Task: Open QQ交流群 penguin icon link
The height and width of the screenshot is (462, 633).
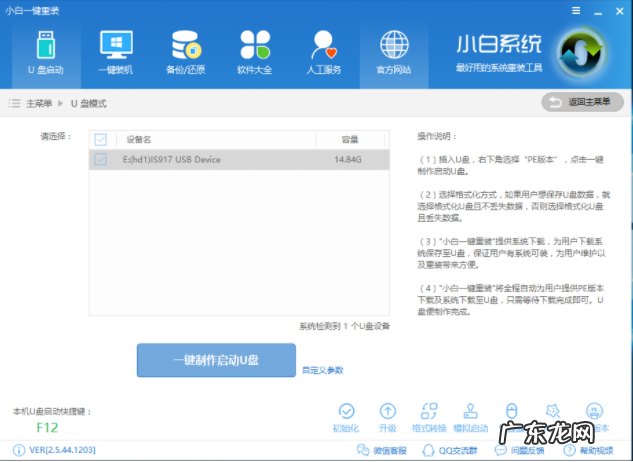Action: point(449,450)
